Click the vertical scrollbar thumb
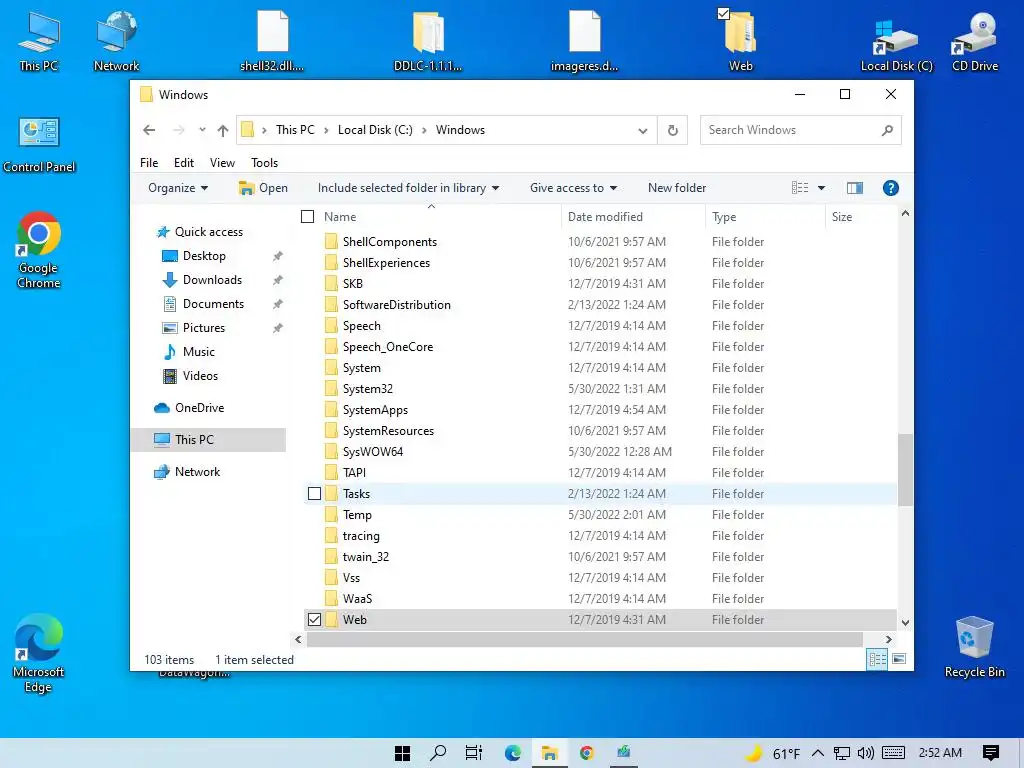The width and height of the screenshot is (1024, 768). point(905,470)
